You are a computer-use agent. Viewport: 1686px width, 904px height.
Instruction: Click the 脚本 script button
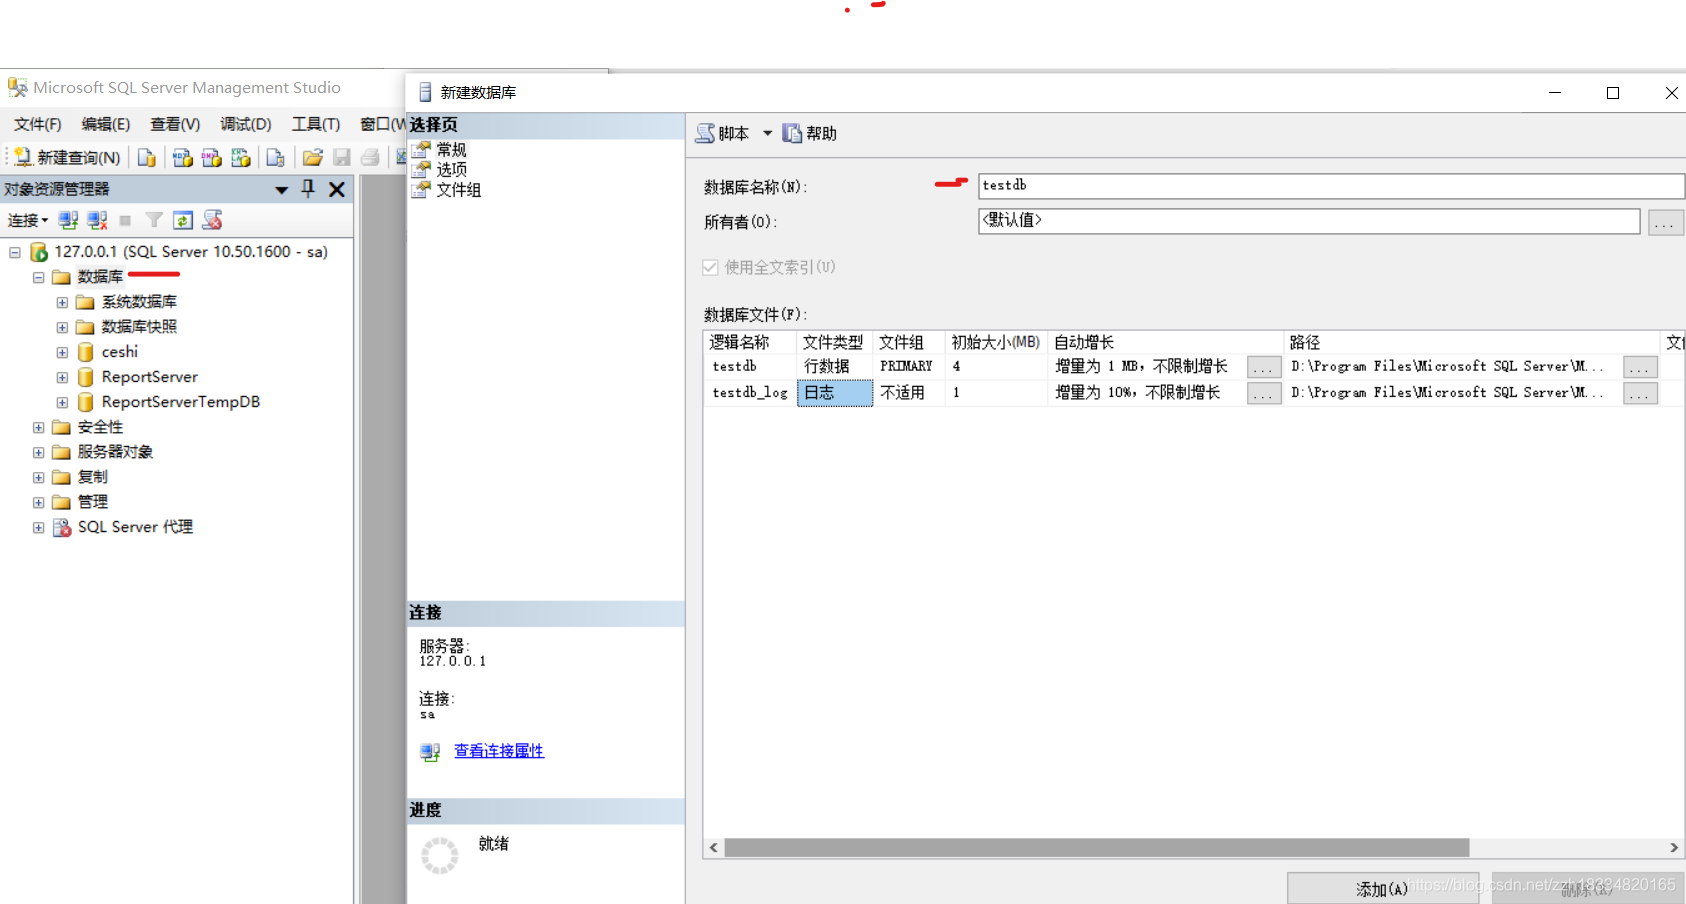pos(723,133)
